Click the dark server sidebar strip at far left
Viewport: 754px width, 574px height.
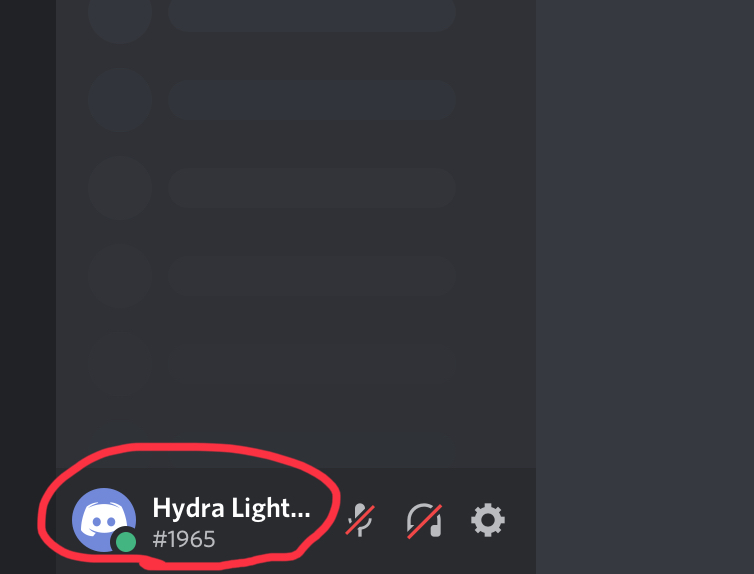coord(28,287)
